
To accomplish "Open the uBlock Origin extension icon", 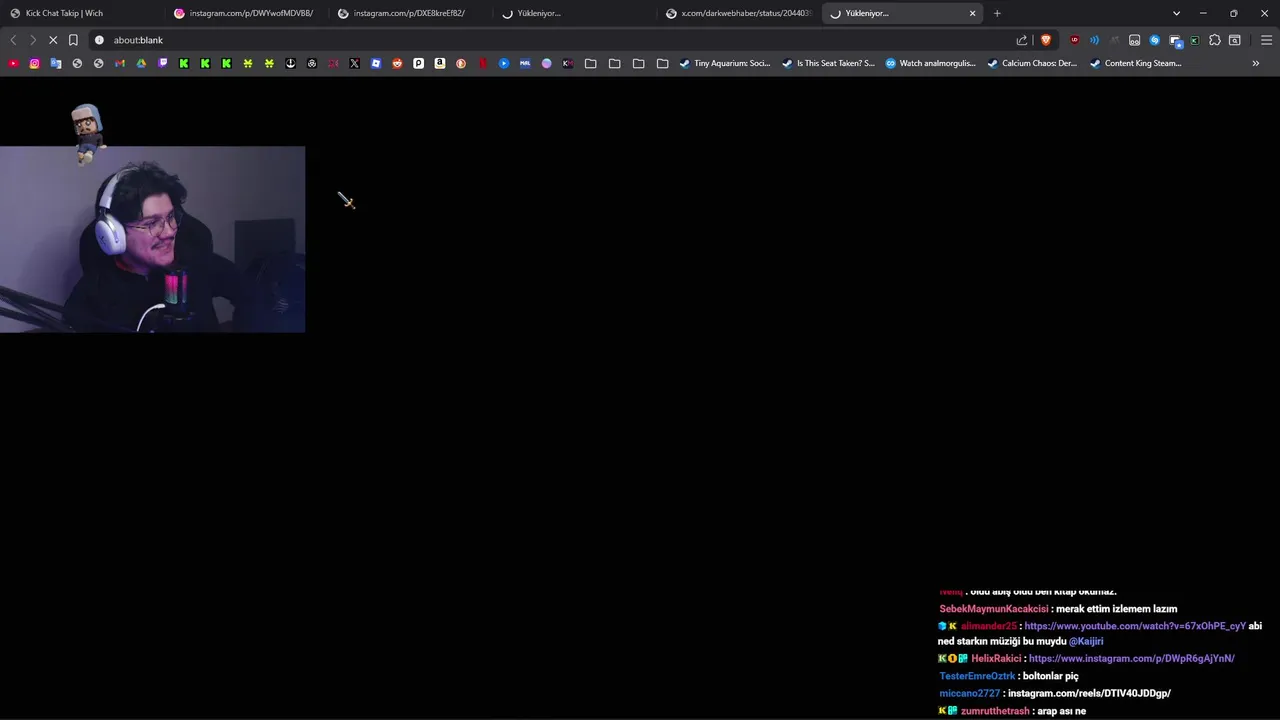I will (x=1074, y=40).
